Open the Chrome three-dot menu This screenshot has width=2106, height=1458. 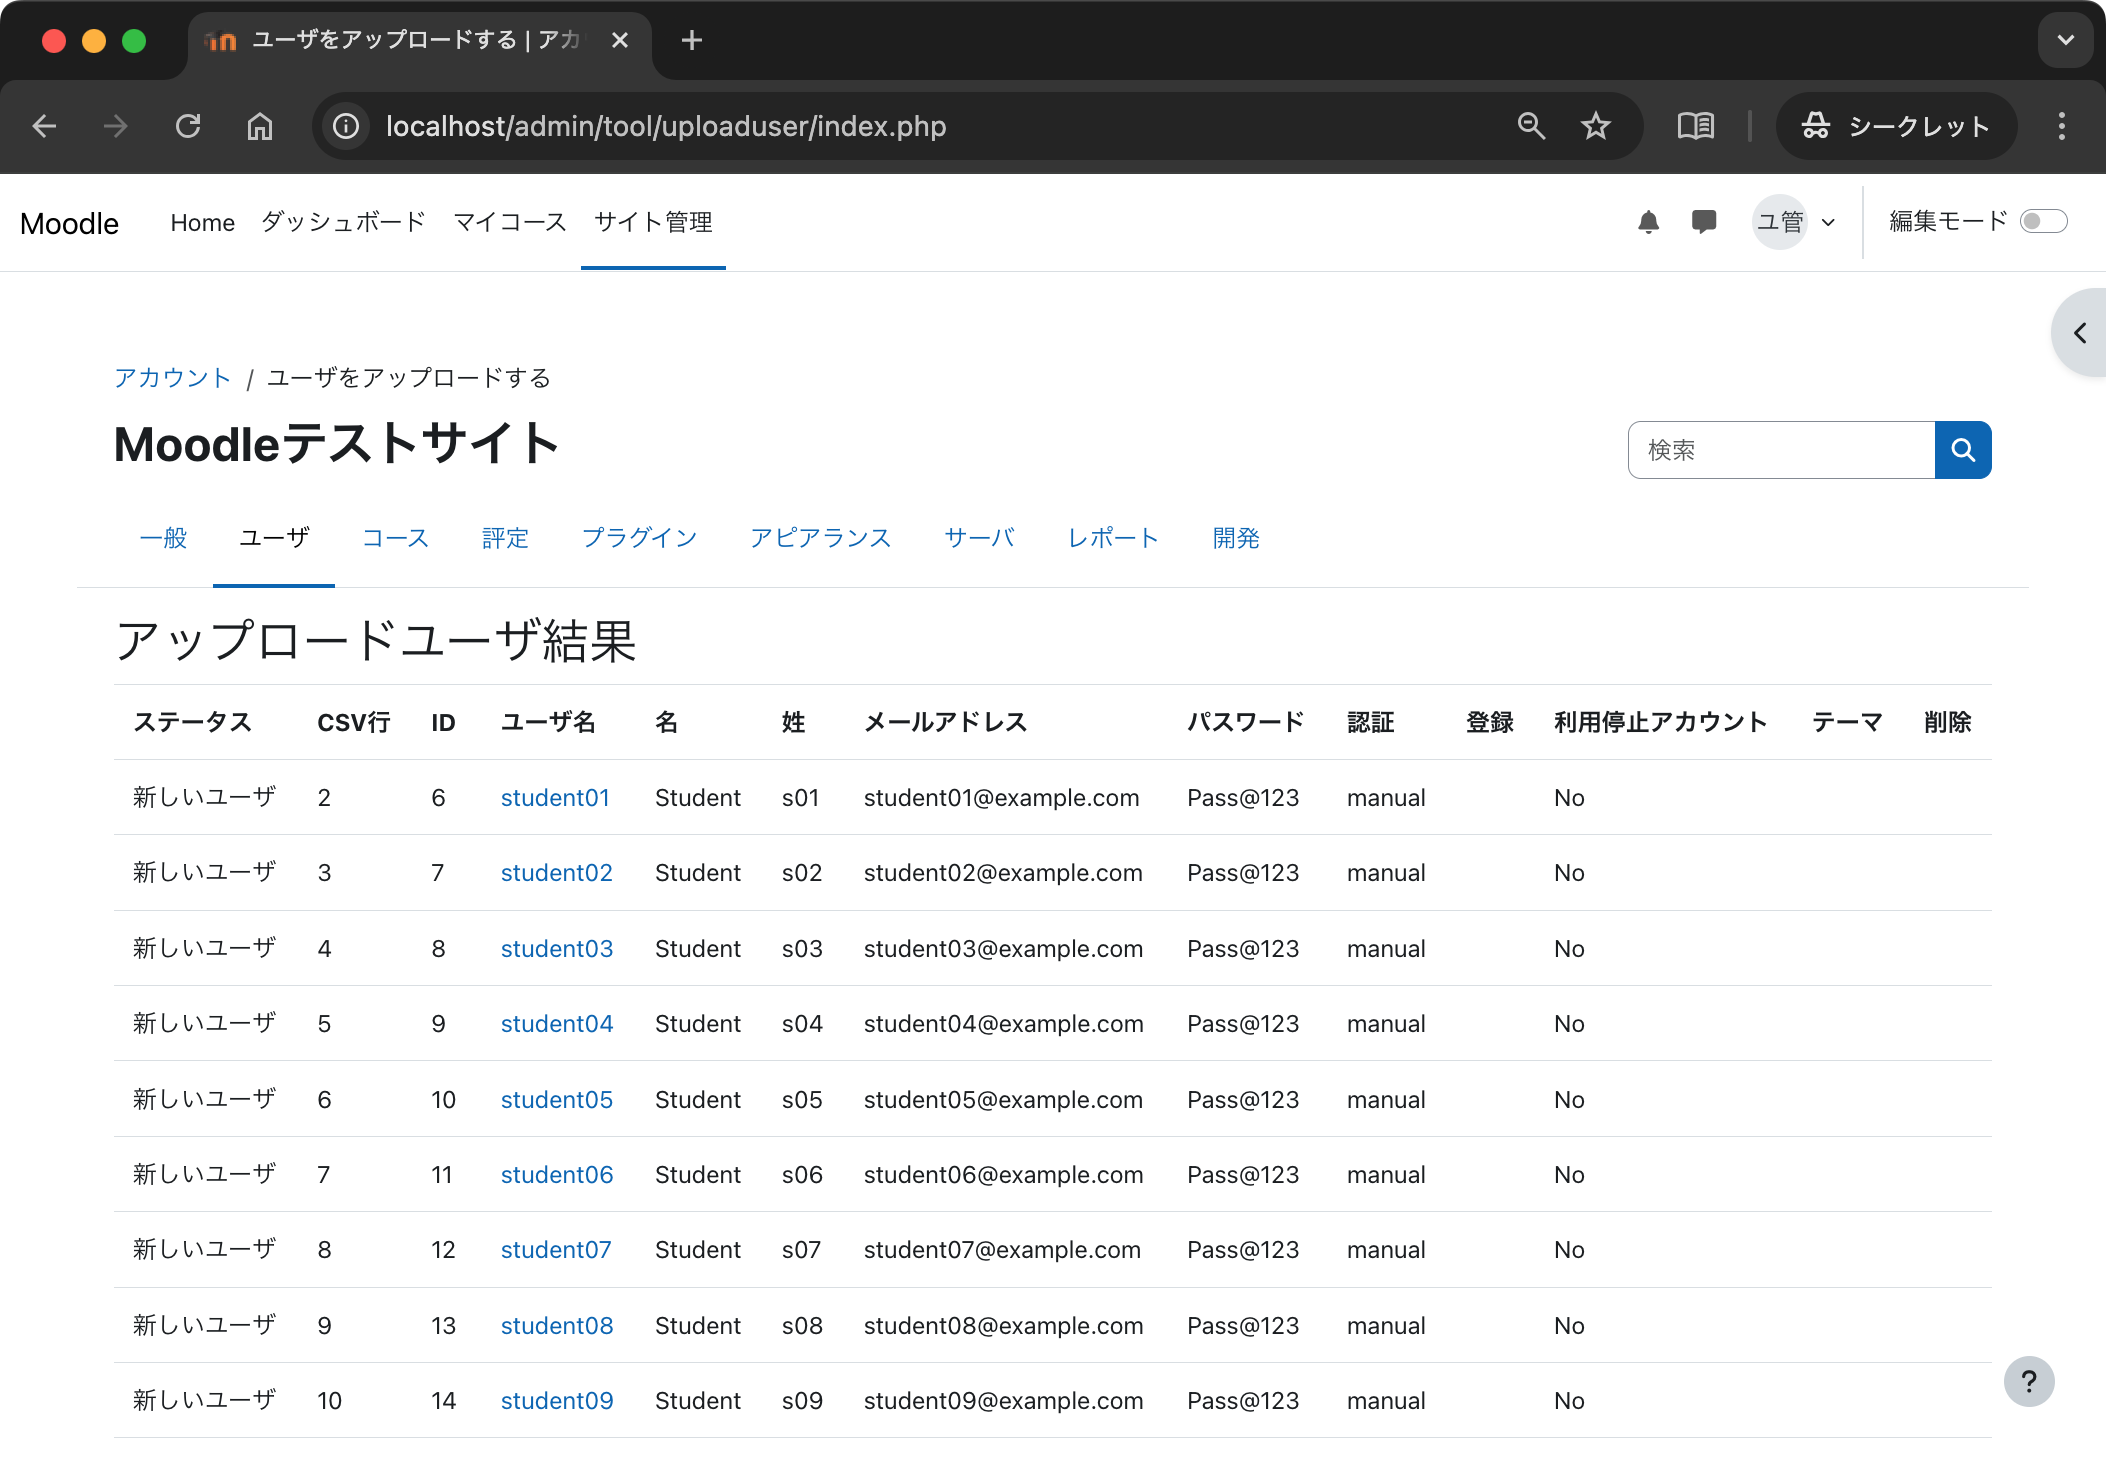[2061, 126]
